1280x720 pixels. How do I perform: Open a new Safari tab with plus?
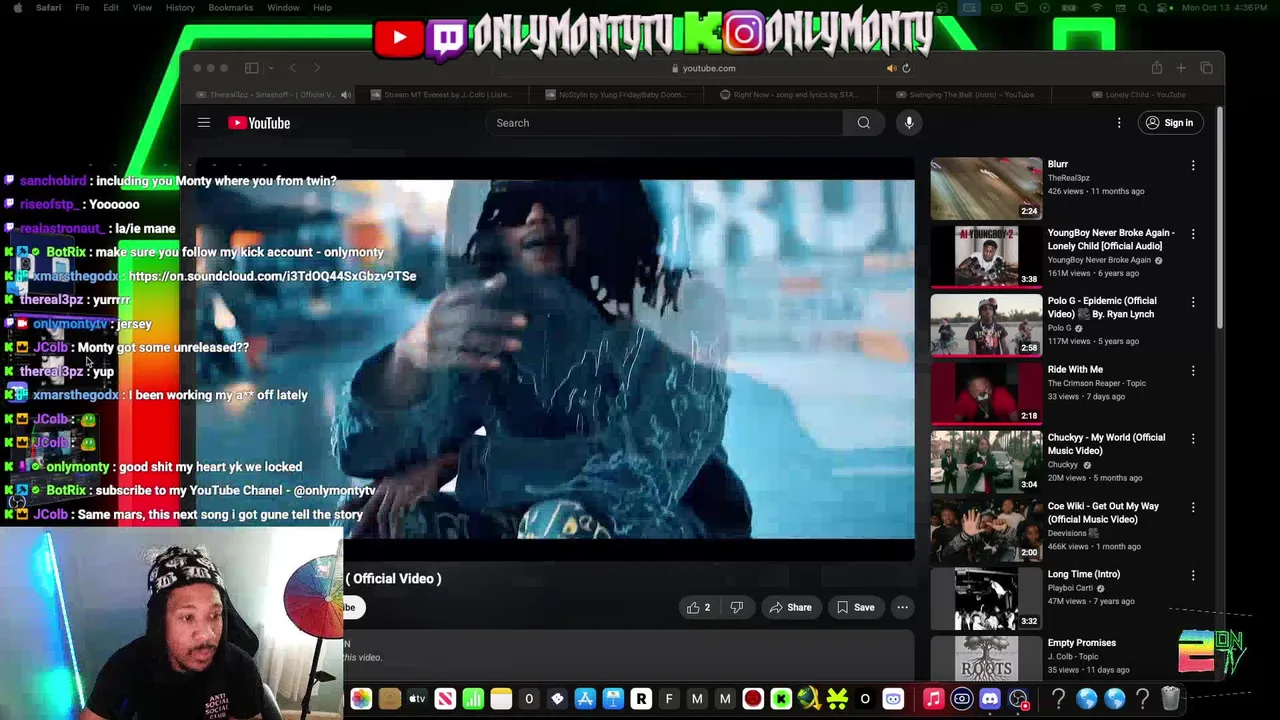(1181, 68)
